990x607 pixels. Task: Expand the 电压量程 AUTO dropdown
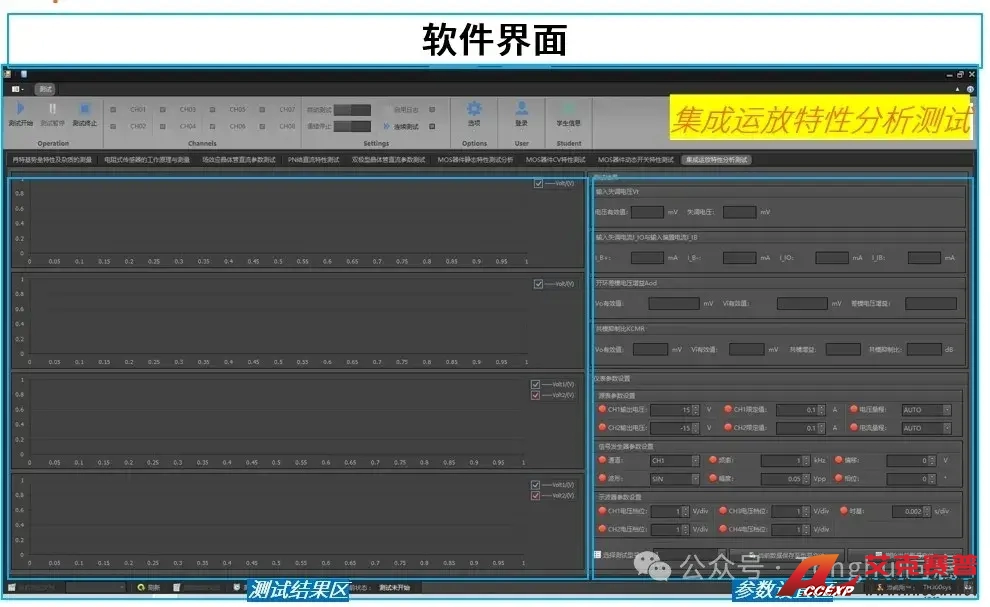click(946, 410)
